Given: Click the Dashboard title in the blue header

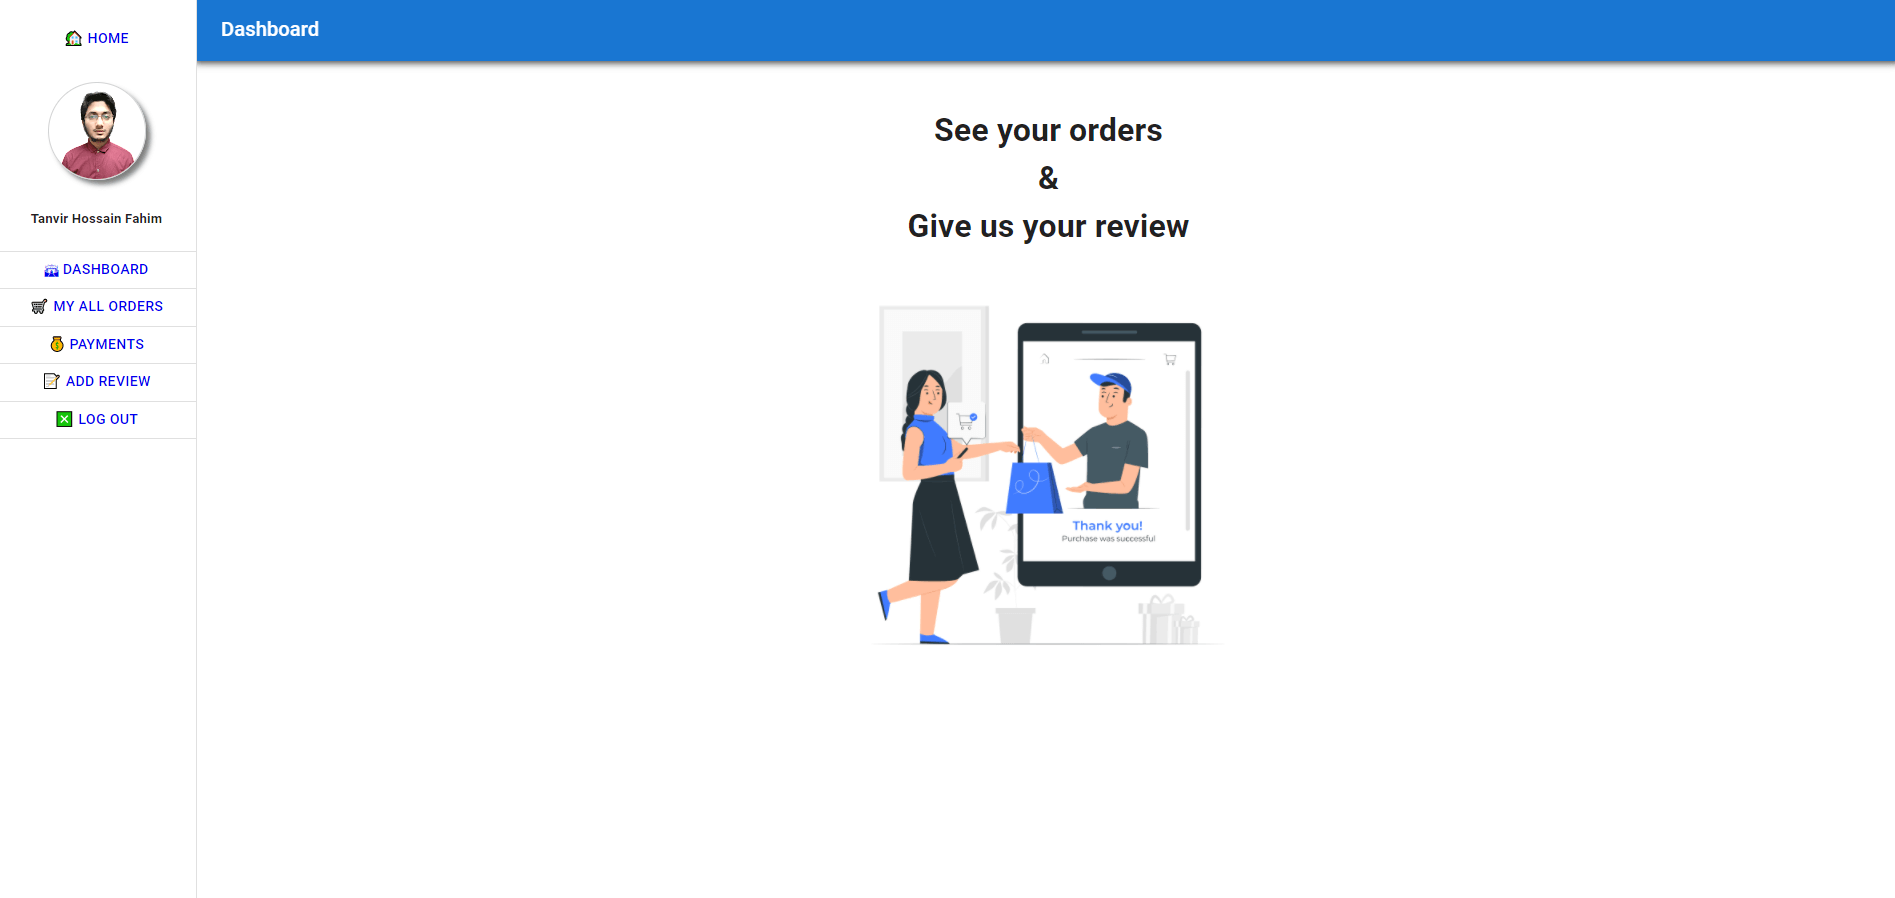Looking at the screenshot, I should pyautogui.click(x=270, y=30).
